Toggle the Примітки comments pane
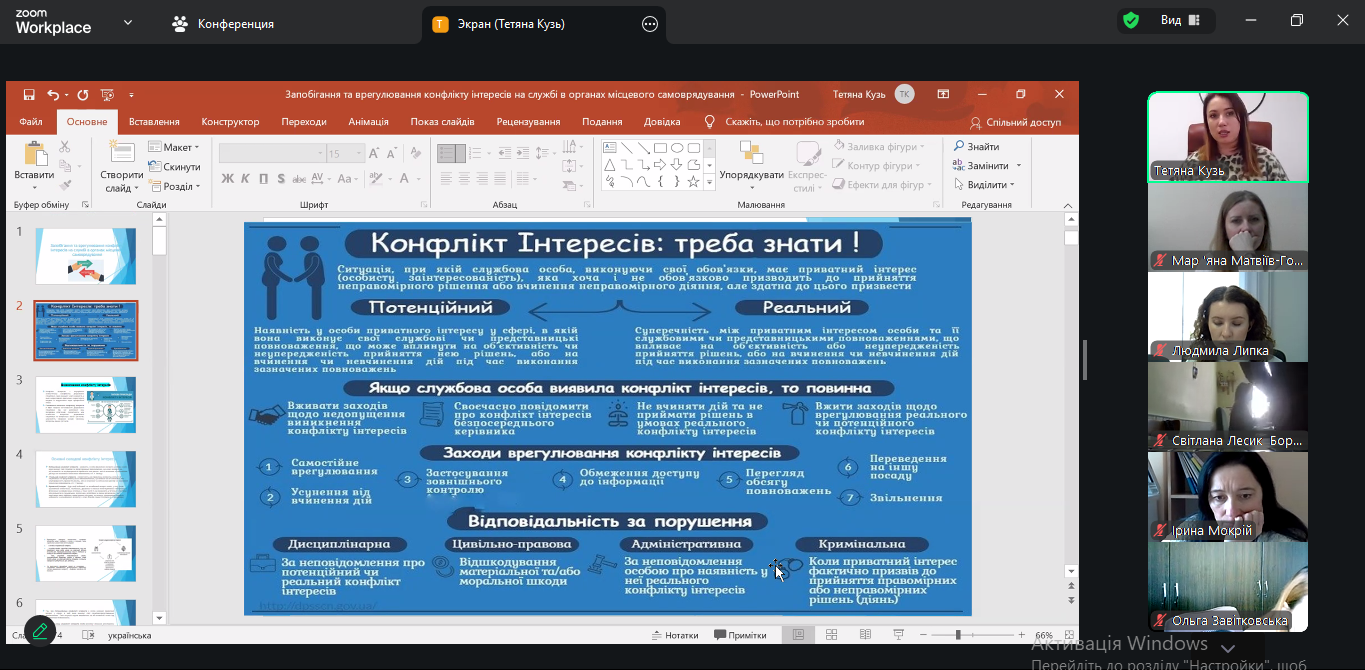 click(740, 635)
